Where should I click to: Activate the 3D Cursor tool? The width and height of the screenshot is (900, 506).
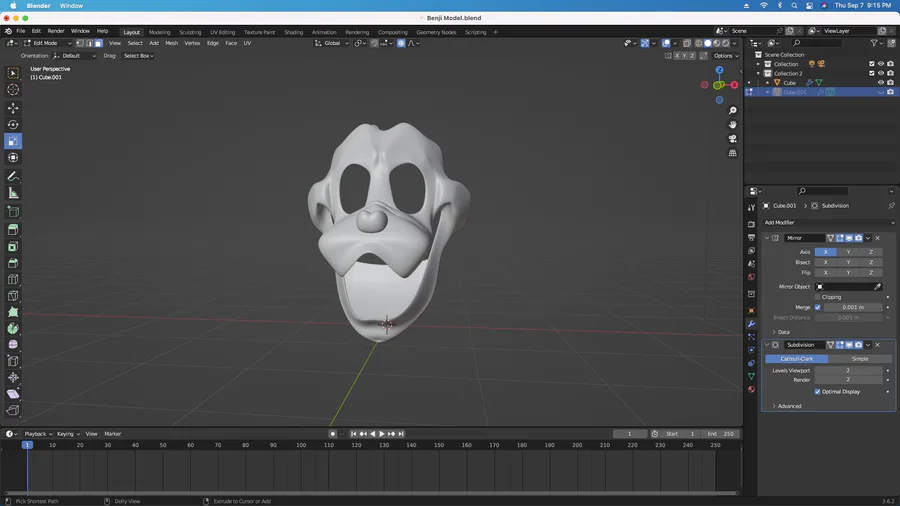(x=13, y=90)
